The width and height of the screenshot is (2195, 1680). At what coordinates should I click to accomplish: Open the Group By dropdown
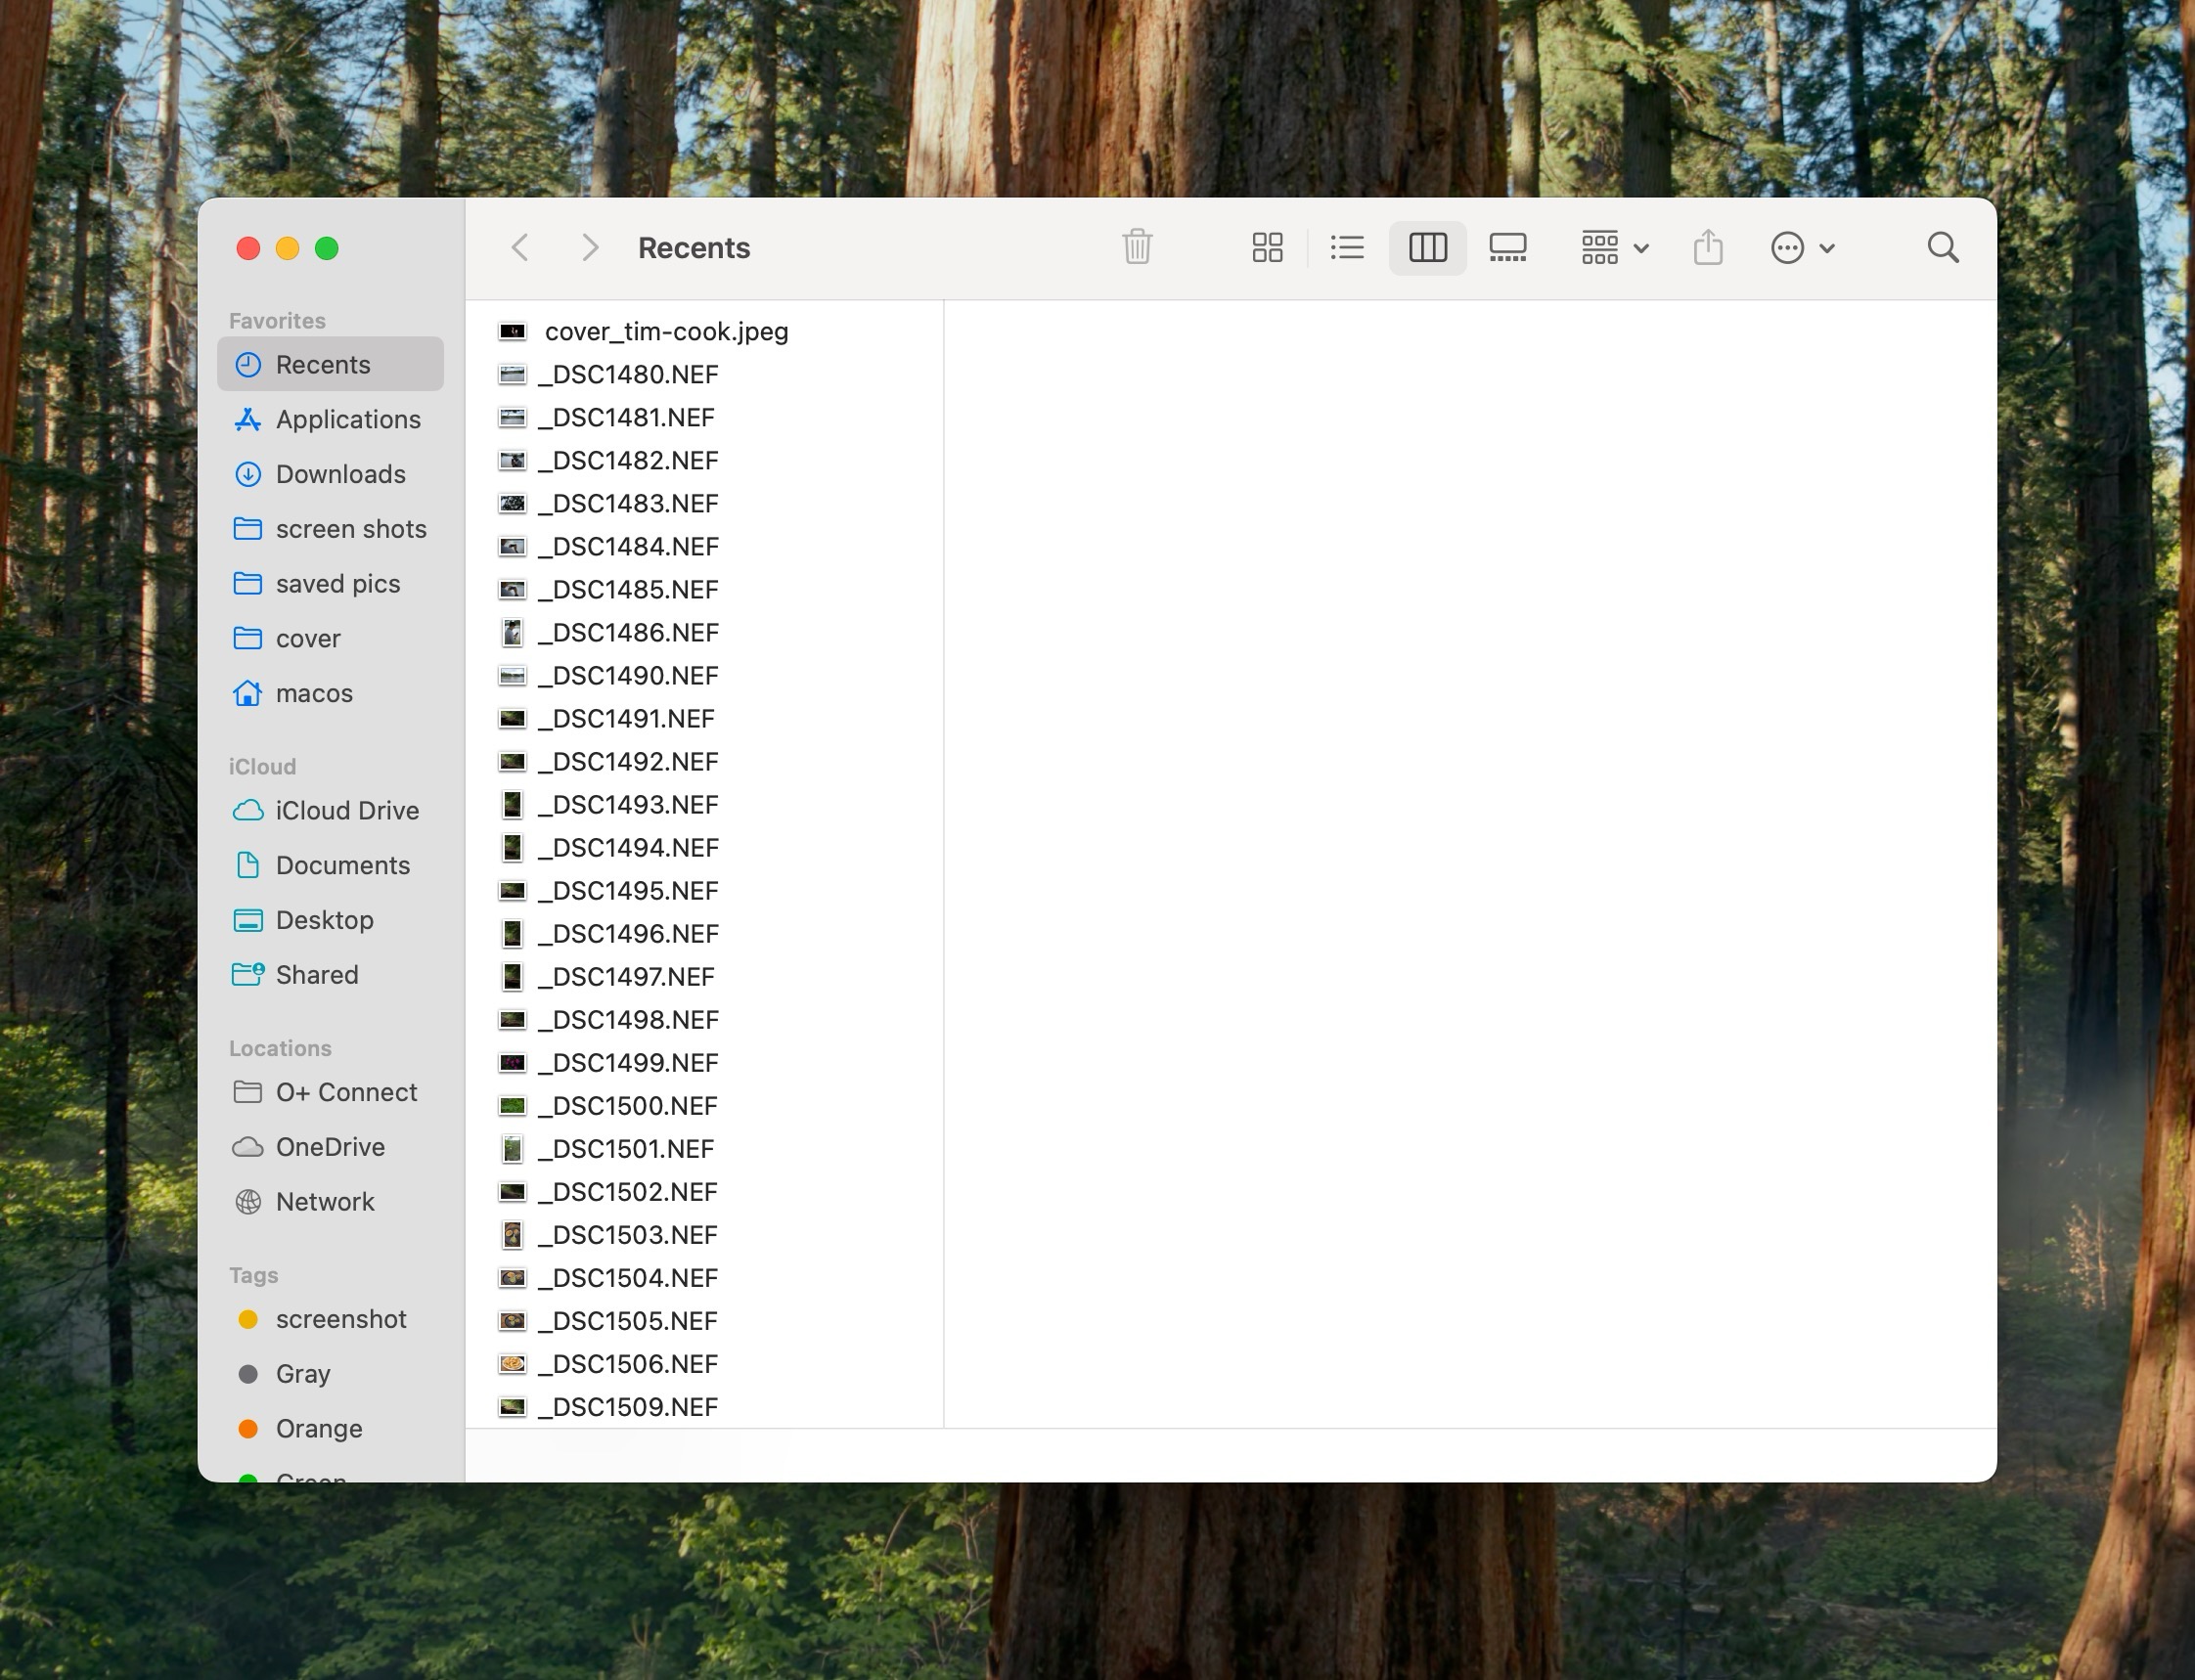pyautogui.click(x=1614, y=247)
